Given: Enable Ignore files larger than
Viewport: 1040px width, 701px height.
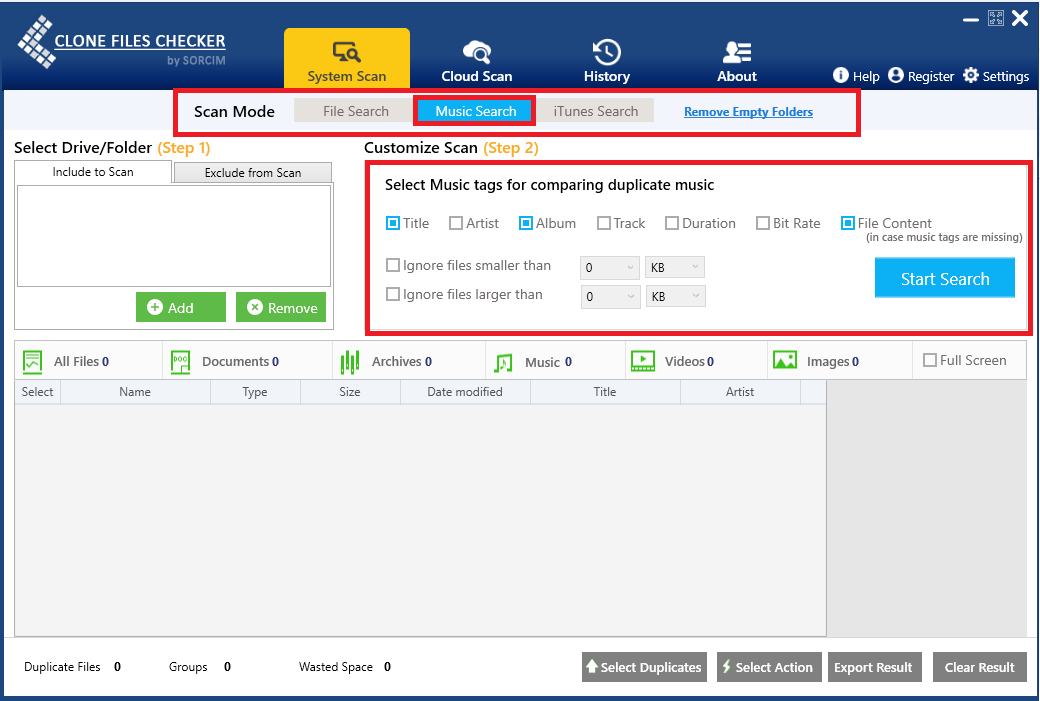Looking at the screenshot, I should tap(393, 294).
